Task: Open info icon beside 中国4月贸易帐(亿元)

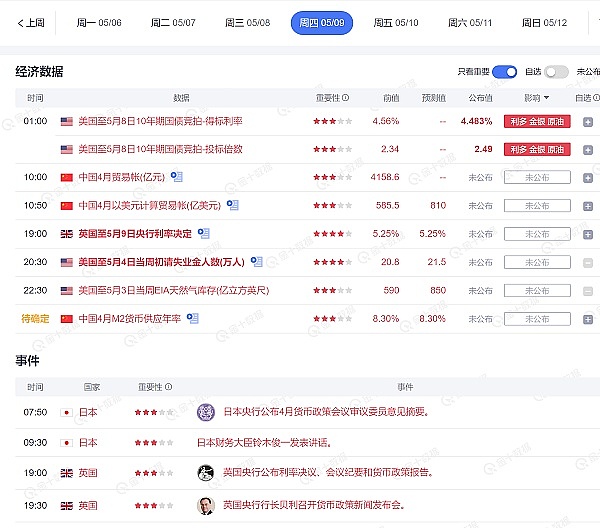Action: [176, 177]
